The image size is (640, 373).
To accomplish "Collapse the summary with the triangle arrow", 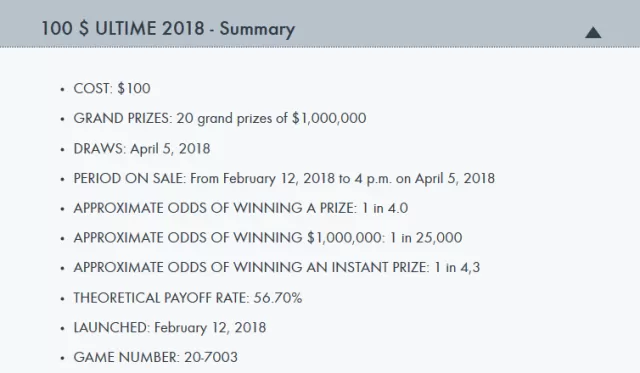I will (x=593, y=32).
